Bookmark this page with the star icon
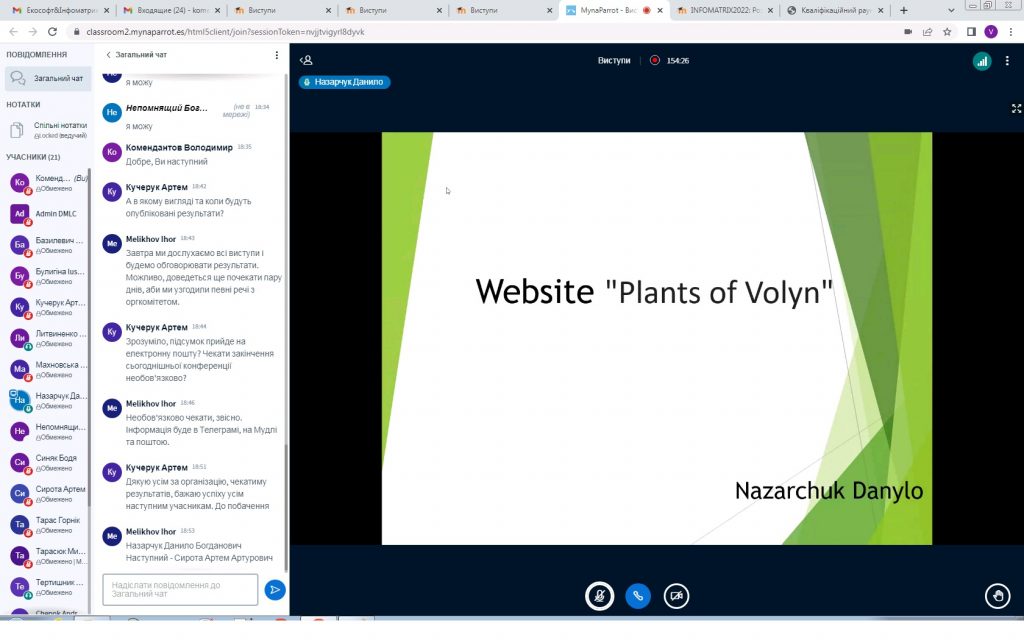Image resolution: width=1024 pixels, height=640 pixels. pyautogui.click(x=949, y=32)
